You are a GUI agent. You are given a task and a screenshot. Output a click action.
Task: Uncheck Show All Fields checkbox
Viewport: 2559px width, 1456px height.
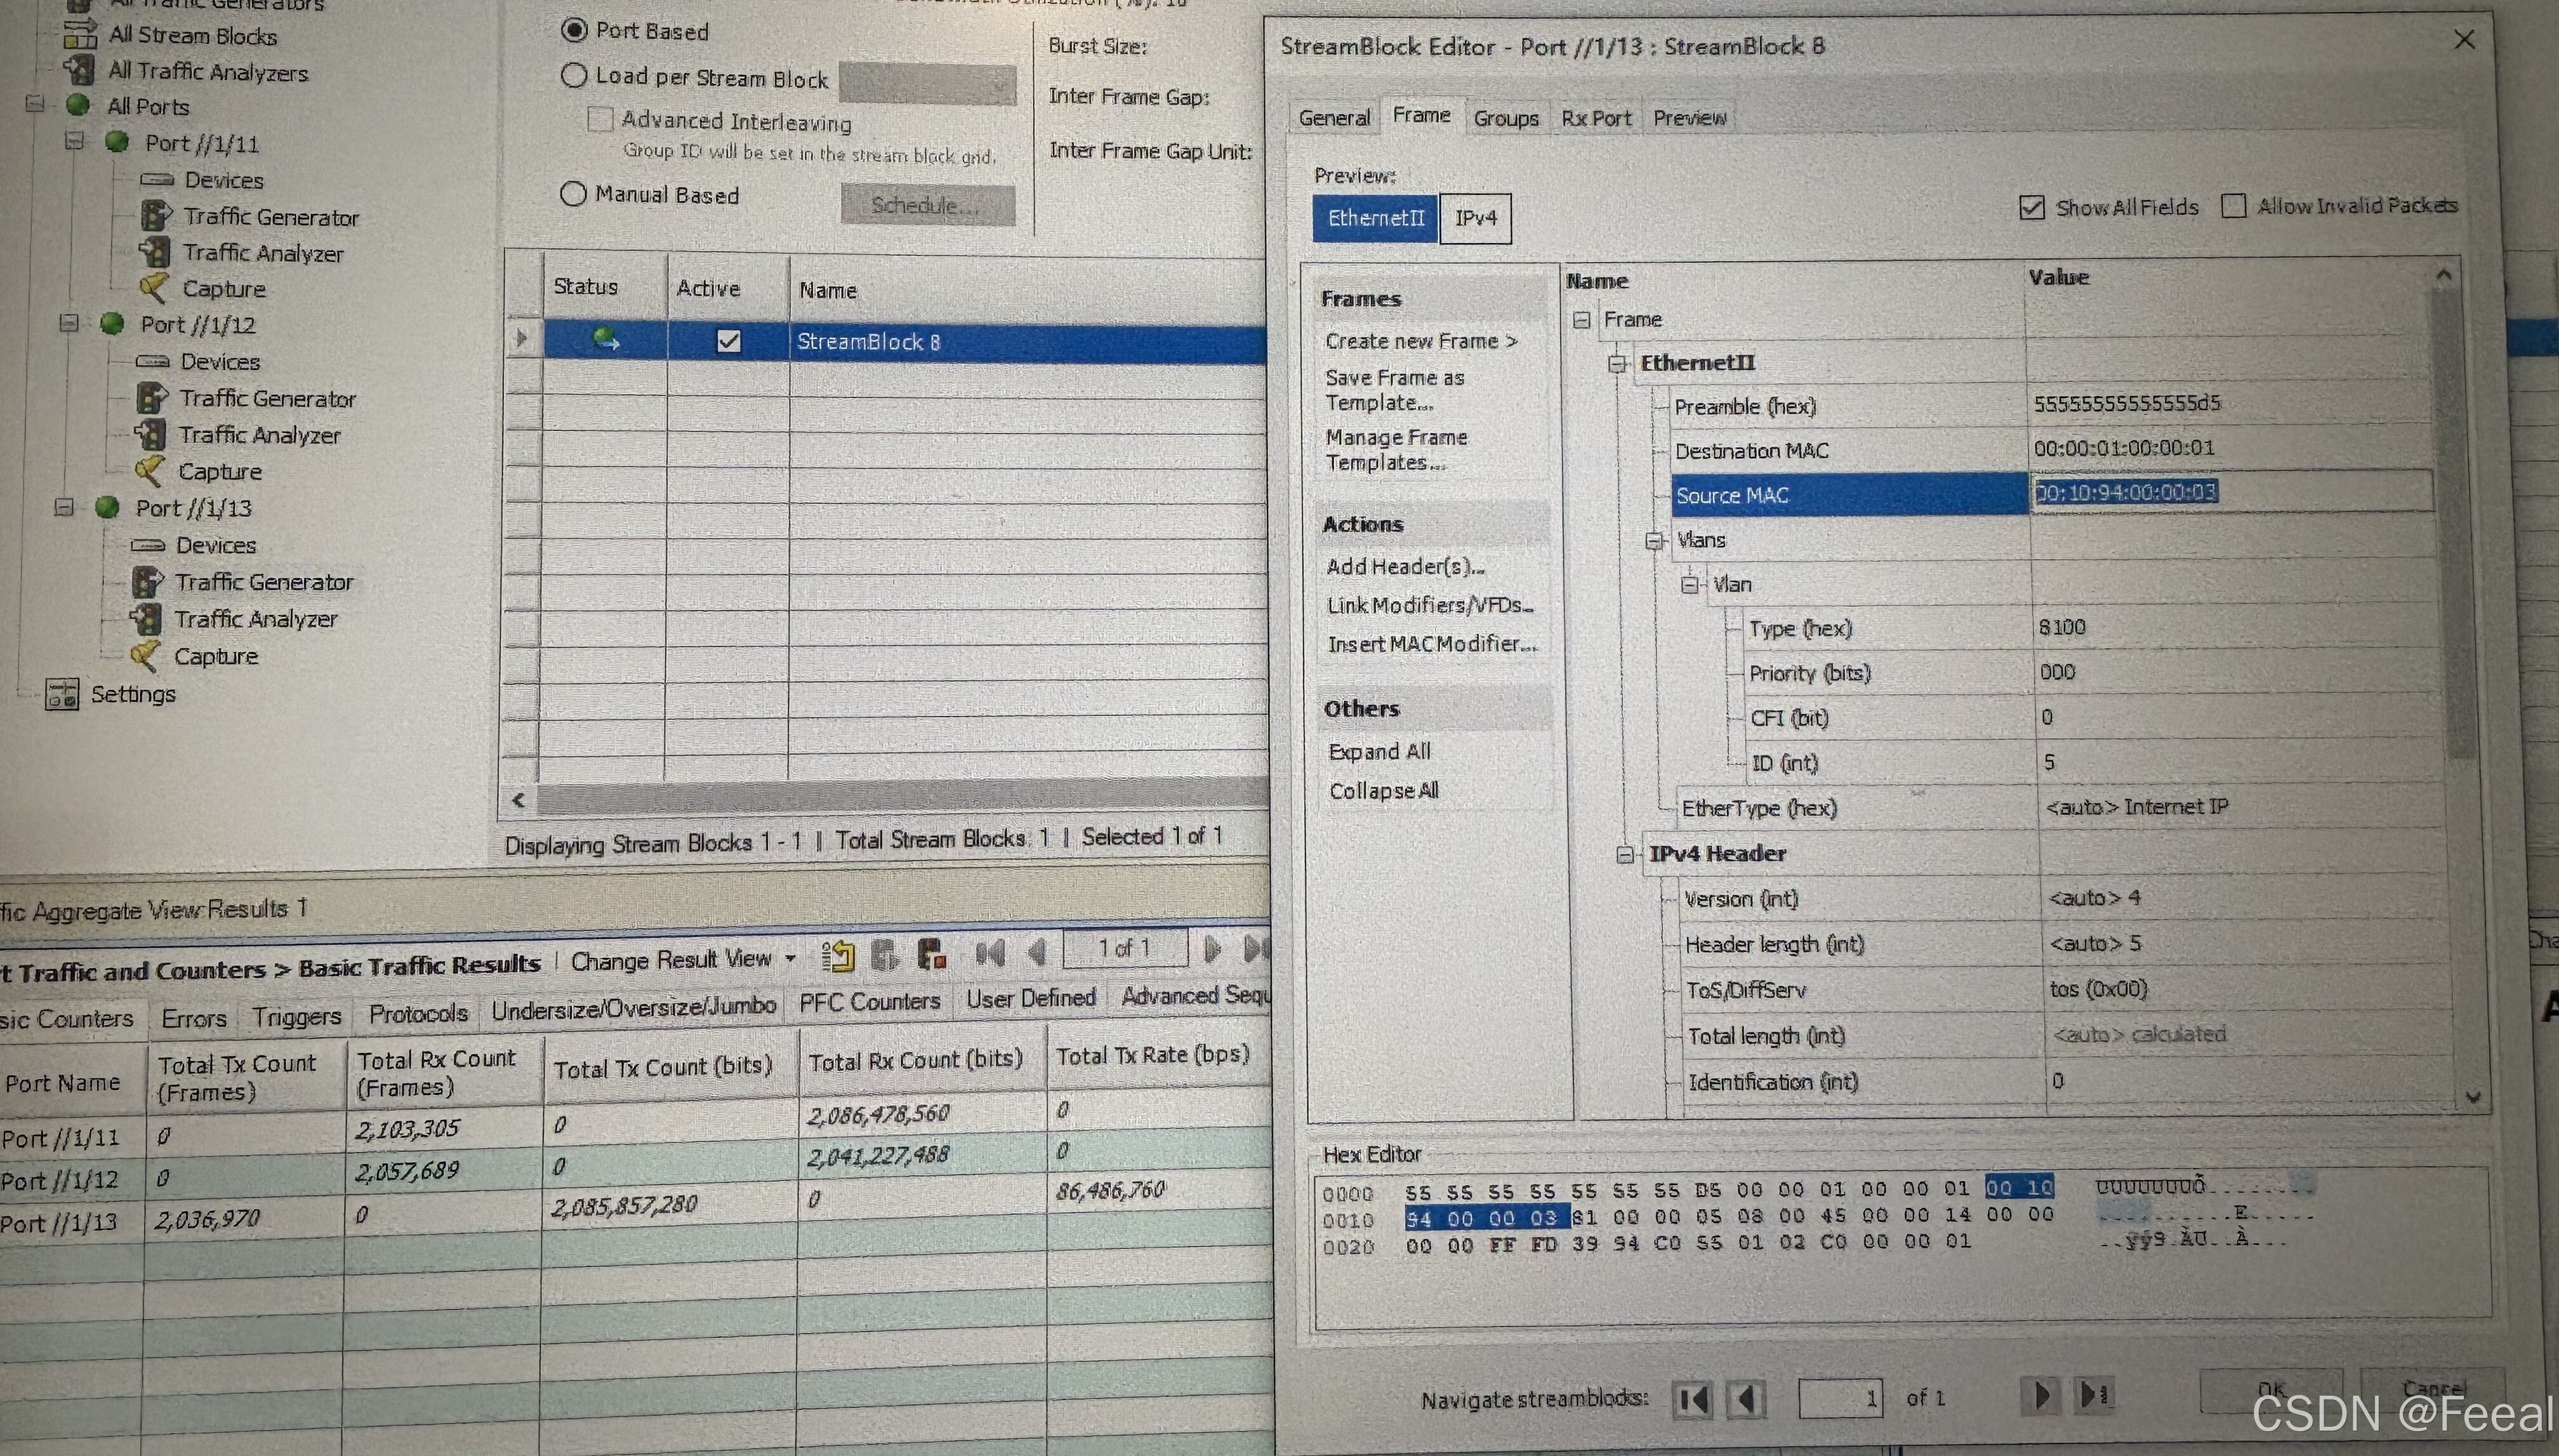click(2031, 207)
